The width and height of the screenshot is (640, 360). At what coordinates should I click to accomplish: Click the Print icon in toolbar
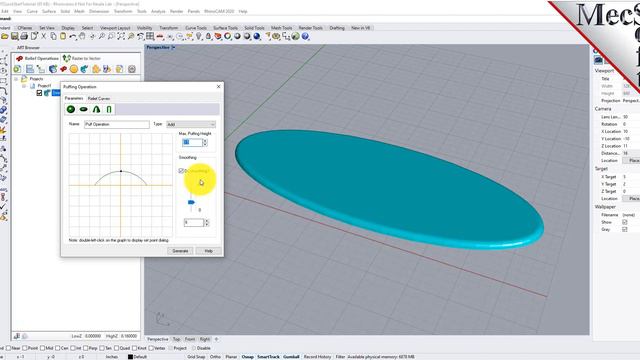pos(24,36)
